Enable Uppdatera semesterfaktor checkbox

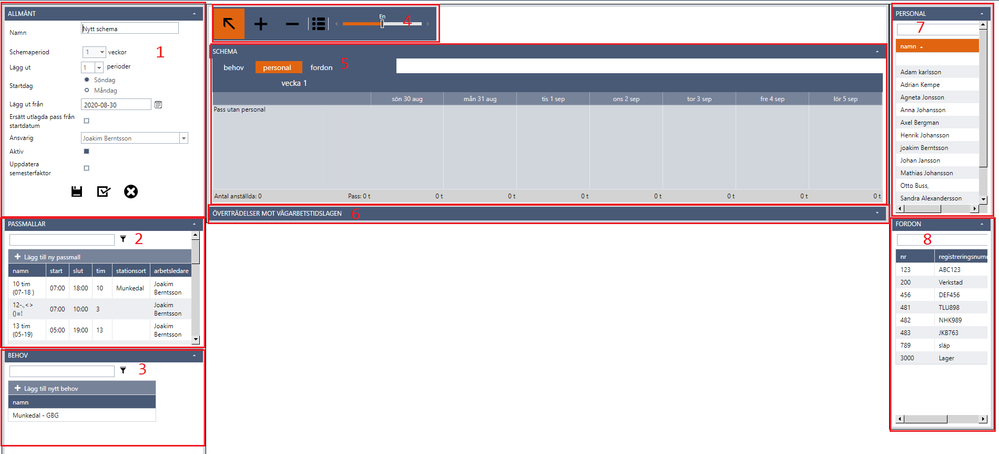tap(87, 168)
